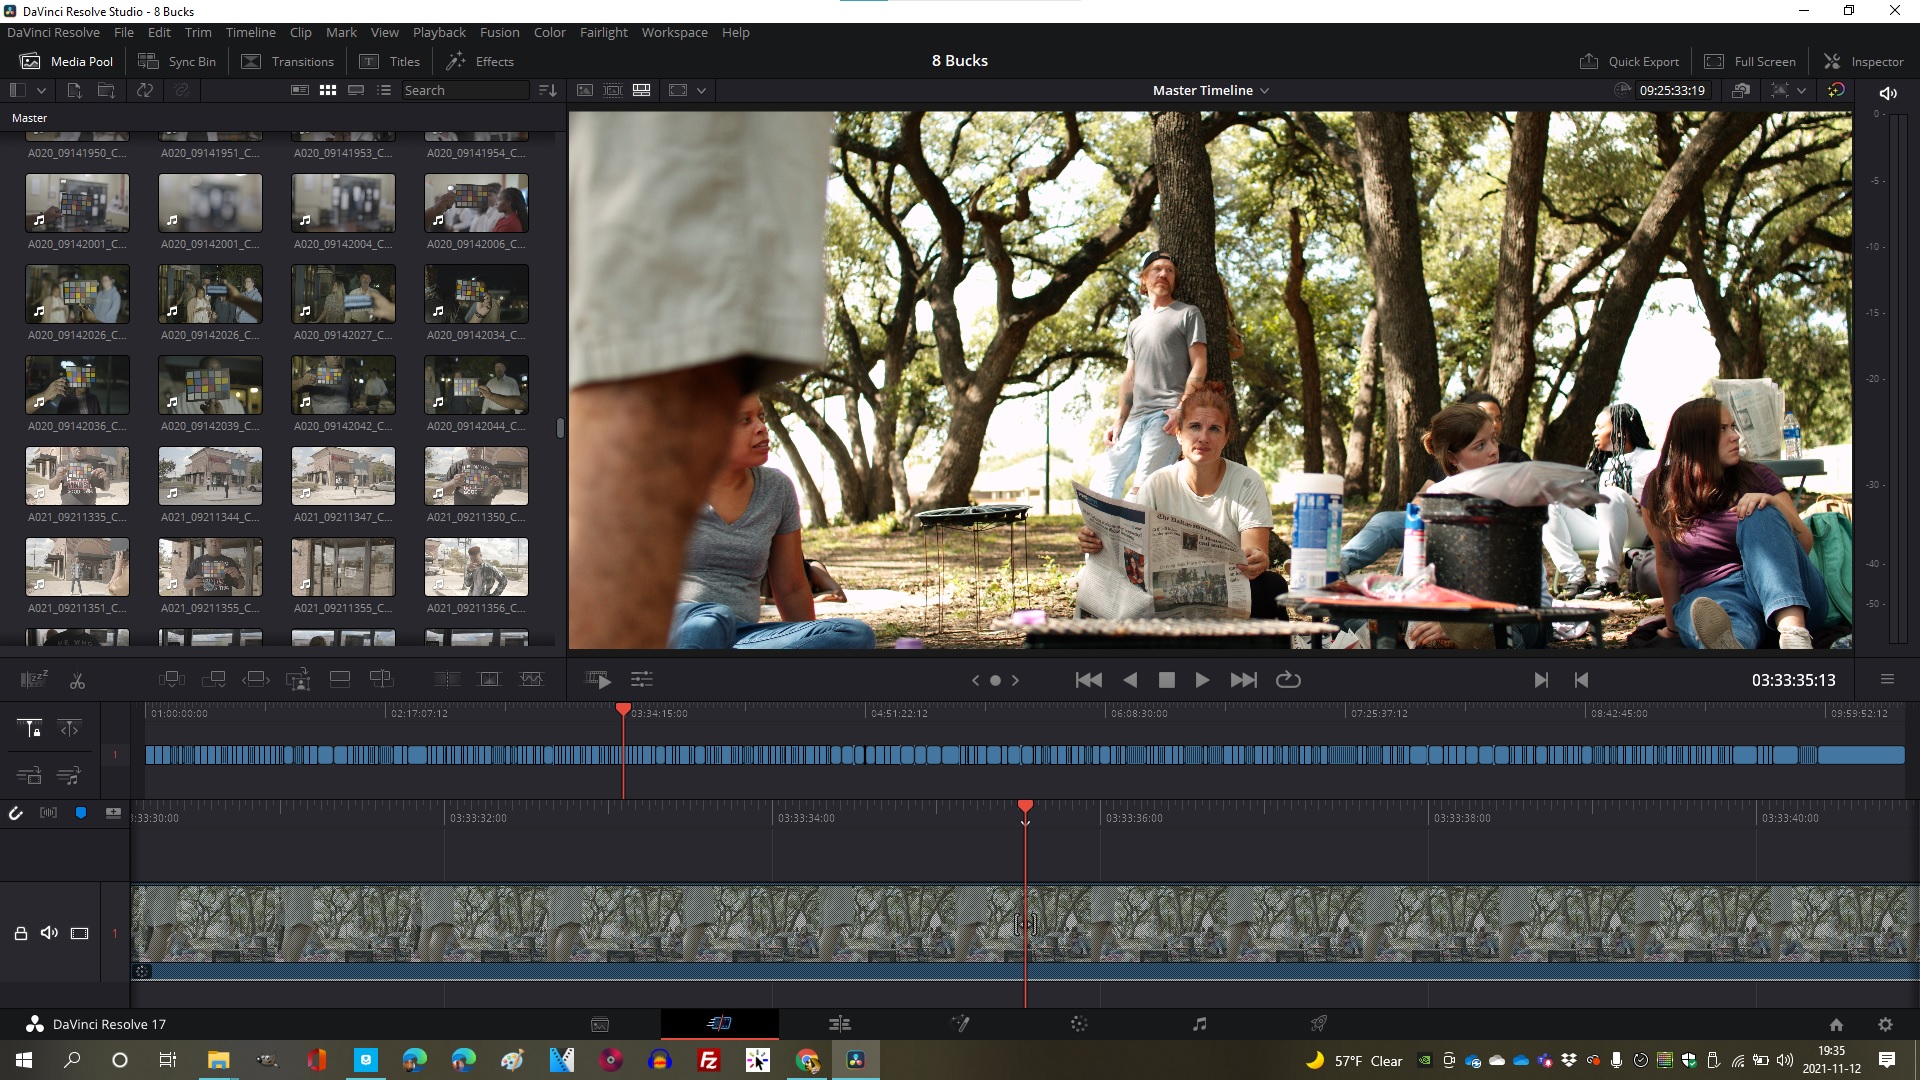Image resolution: width=1920 pixels, height=1080 pixels.
Task: Open the Fusion menu
Action: click(x=499, y=32)
